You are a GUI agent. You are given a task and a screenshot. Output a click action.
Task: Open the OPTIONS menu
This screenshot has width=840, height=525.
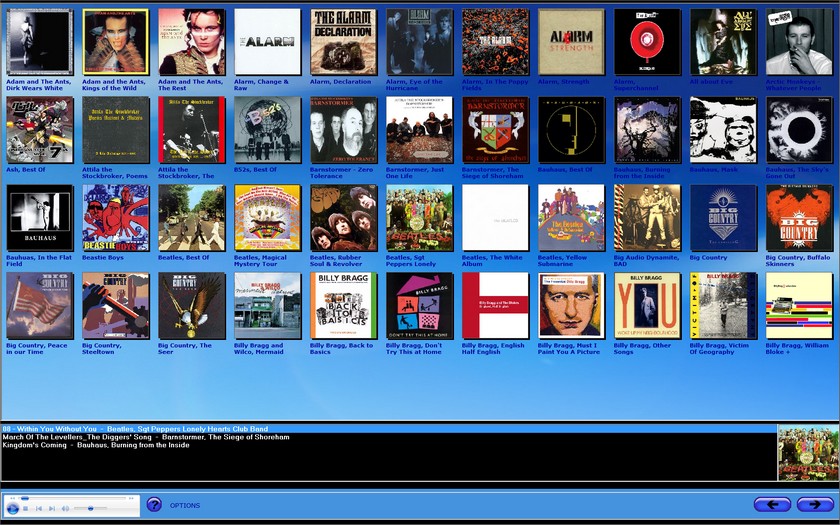[x=185, y=505]
